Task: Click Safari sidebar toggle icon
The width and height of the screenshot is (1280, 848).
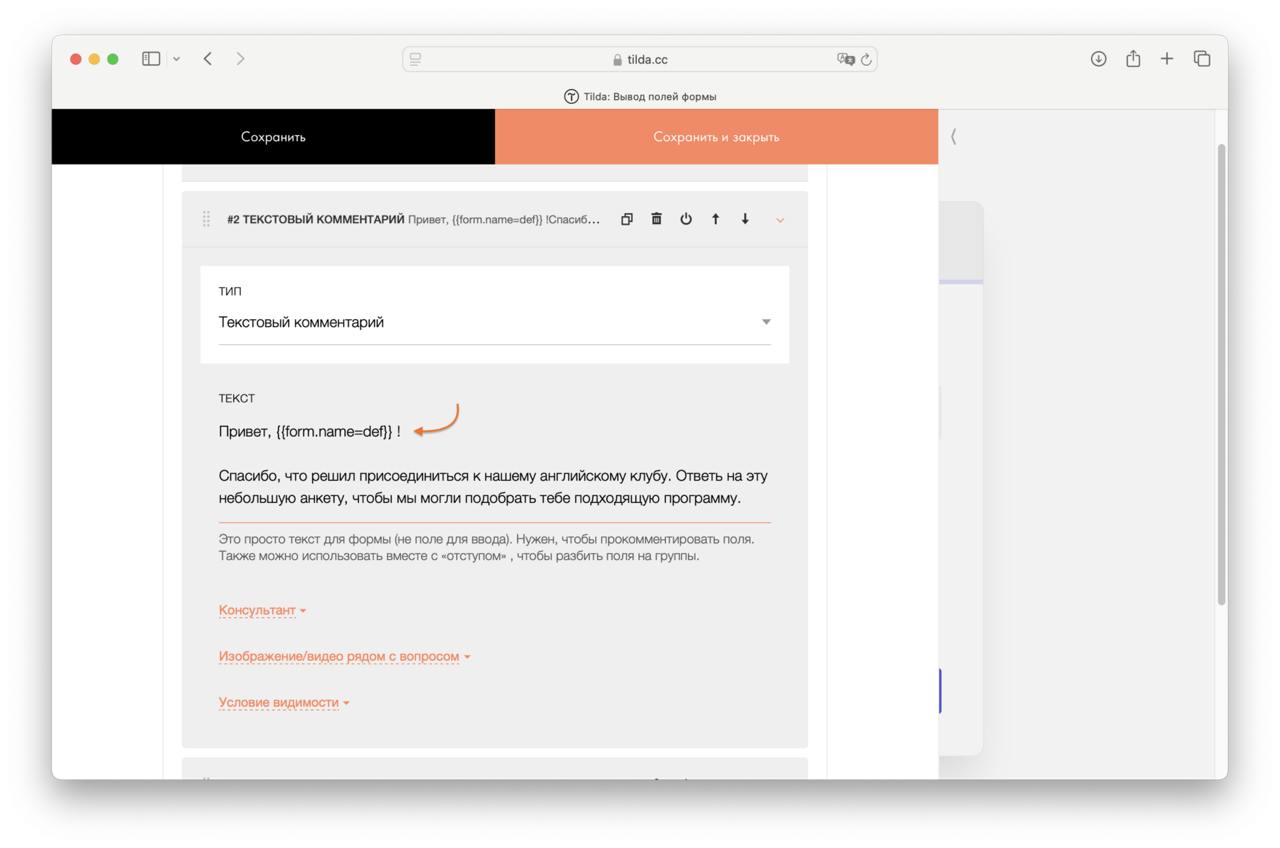Action: point(152,59)
